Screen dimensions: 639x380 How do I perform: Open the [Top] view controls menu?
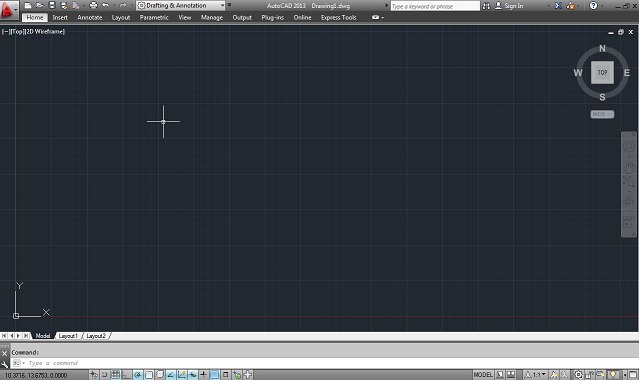point(17,31)
